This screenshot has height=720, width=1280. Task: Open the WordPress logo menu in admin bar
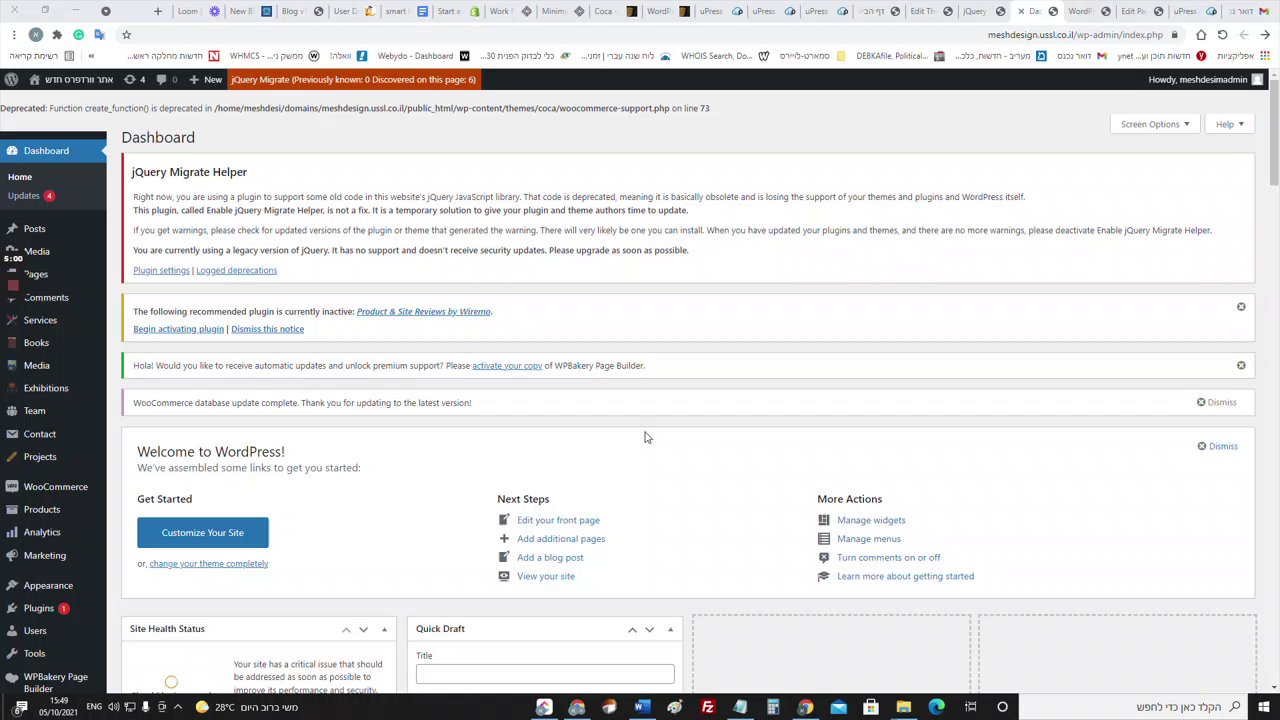click(11, 79)
